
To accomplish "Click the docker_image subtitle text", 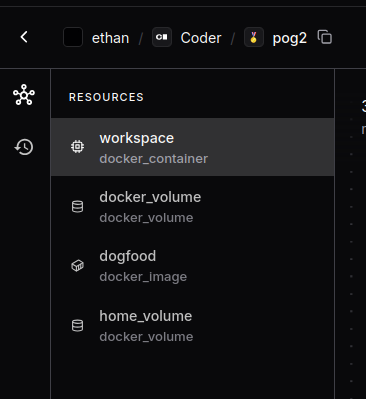I will coord(143,277).
